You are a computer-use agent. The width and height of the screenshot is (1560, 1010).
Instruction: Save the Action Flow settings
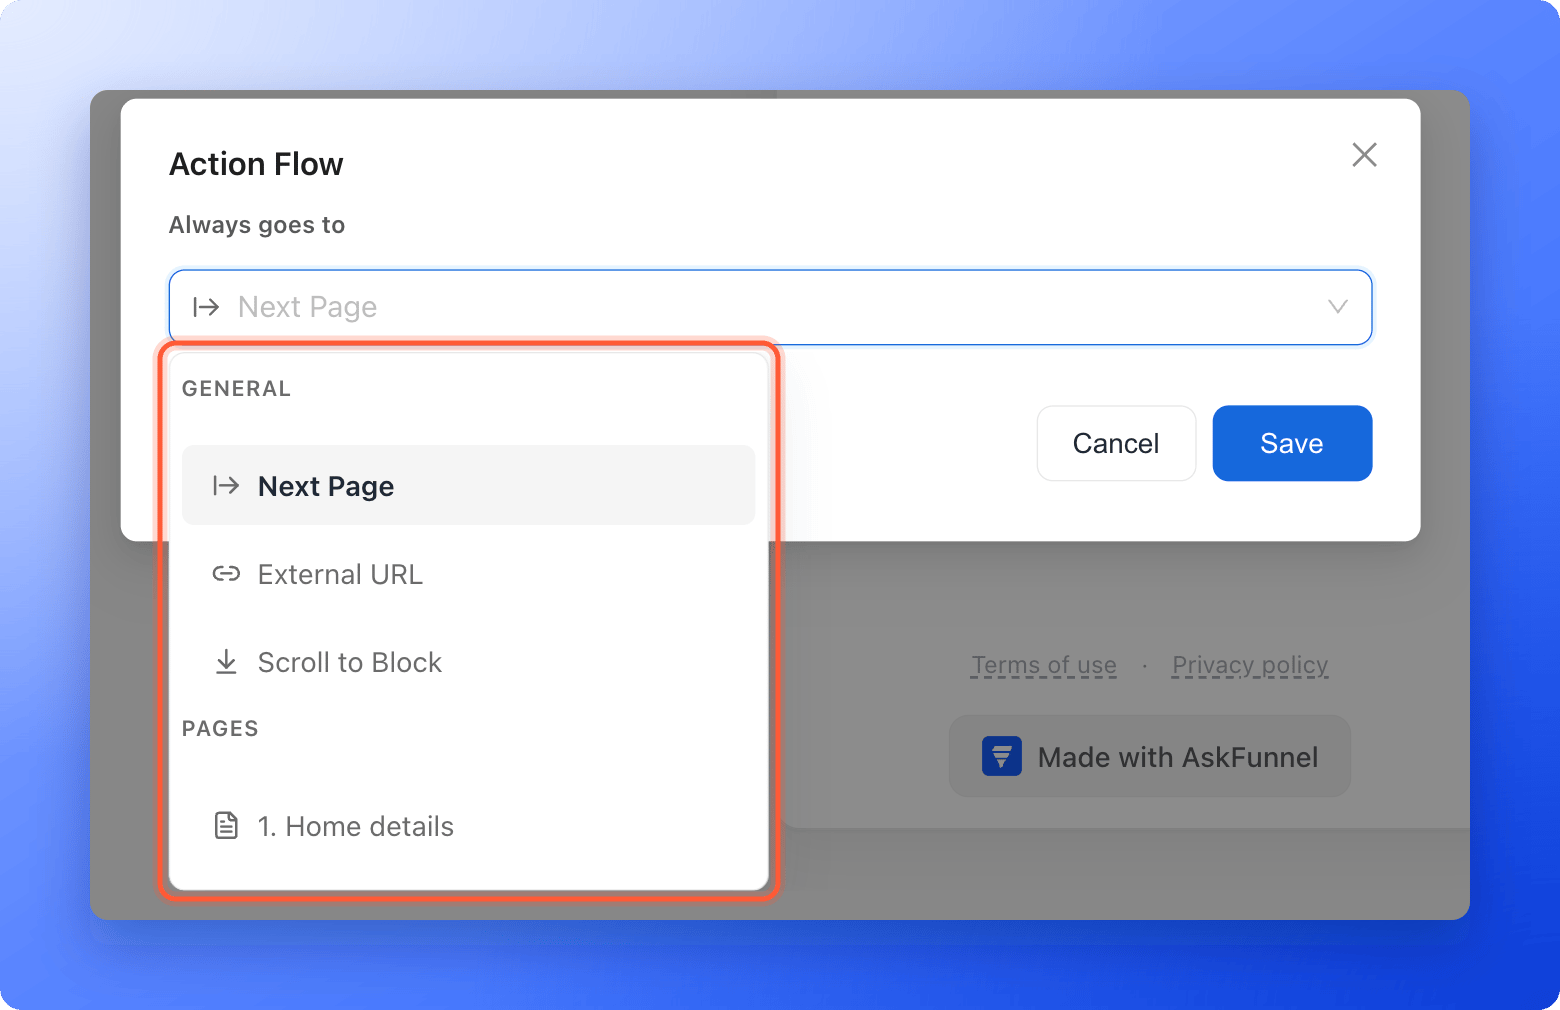(x=1292, y=443)
